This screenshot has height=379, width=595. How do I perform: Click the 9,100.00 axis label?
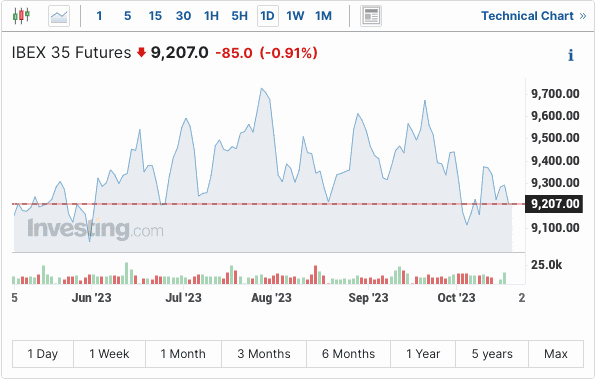click(555, 228)
